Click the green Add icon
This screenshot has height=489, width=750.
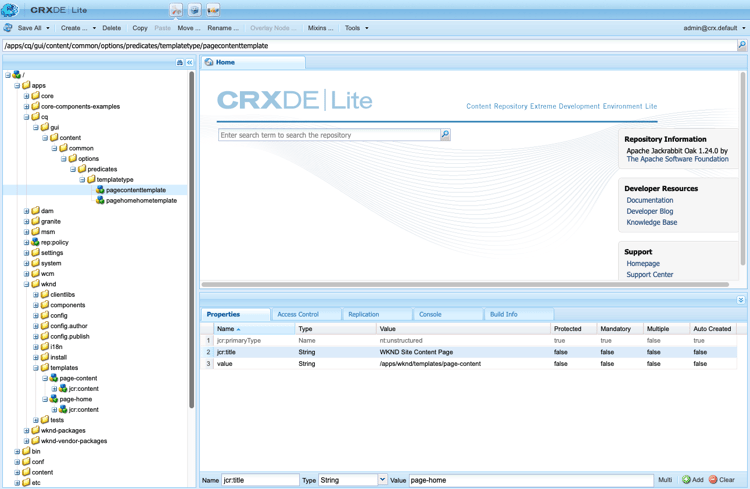[686, 479]
